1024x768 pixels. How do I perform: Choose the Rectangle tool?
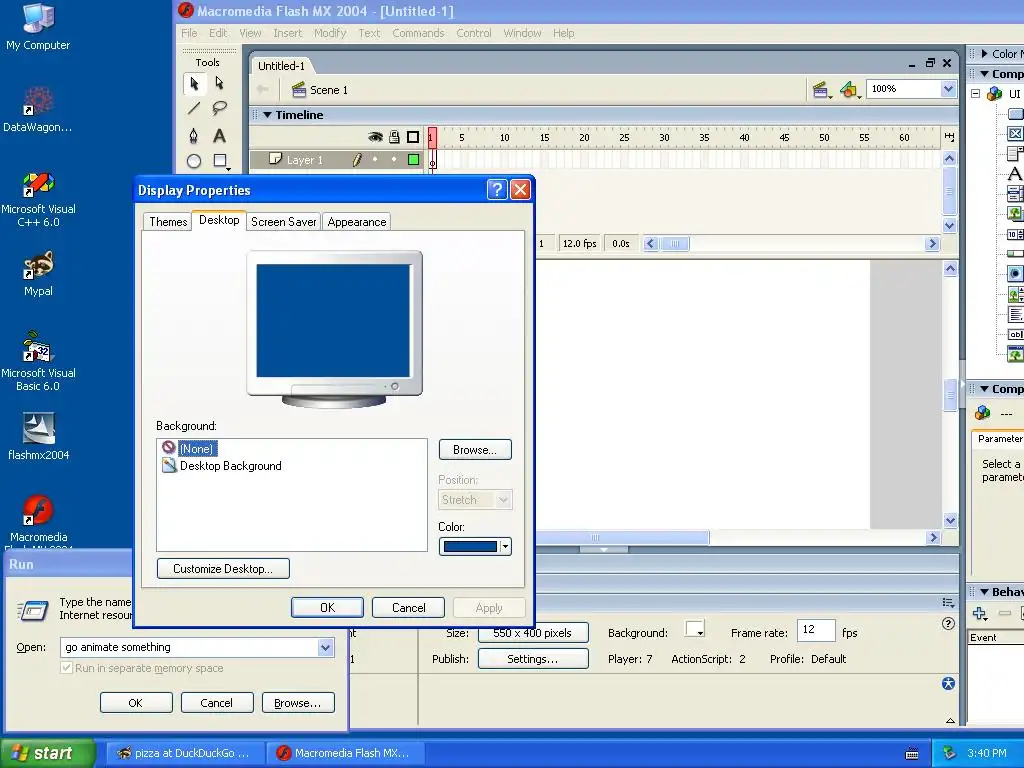[x=220, y=161]
